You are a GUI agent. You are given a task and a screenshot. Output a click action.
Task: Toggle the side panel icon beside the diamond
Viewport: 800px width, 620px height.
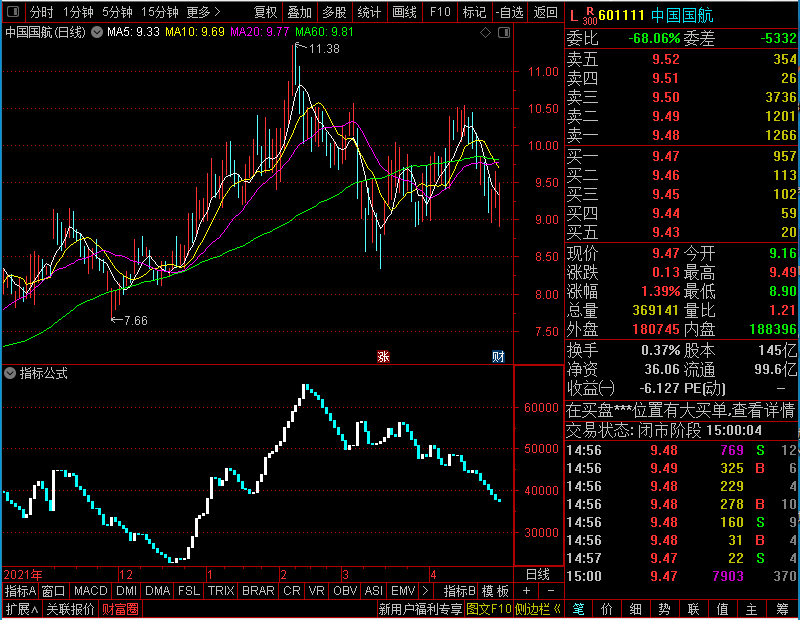504,33
